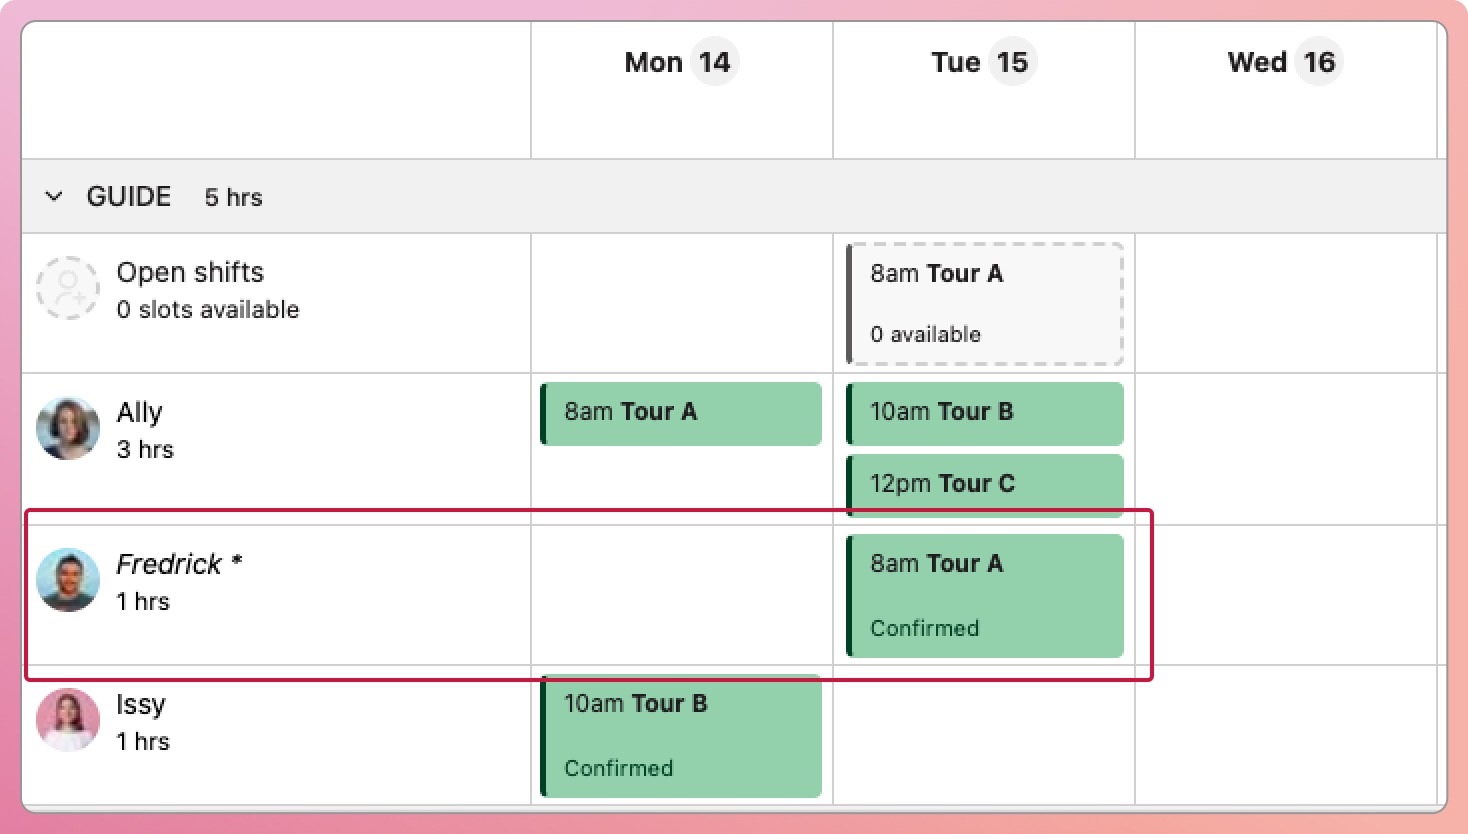1468x834 pixels.
Task: Select the Wed 16 column header
Action: (1284, 62)
